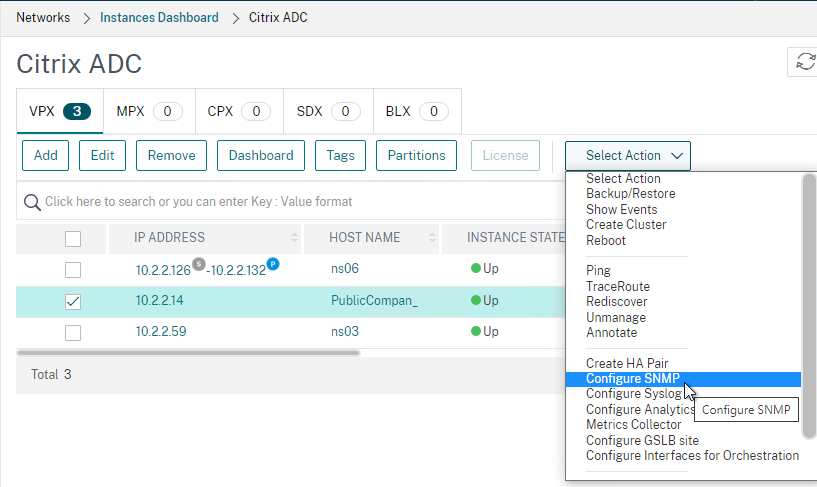Click green Up status dot for ns03
This screenshot has height=487, width=817.
[475, 331]
